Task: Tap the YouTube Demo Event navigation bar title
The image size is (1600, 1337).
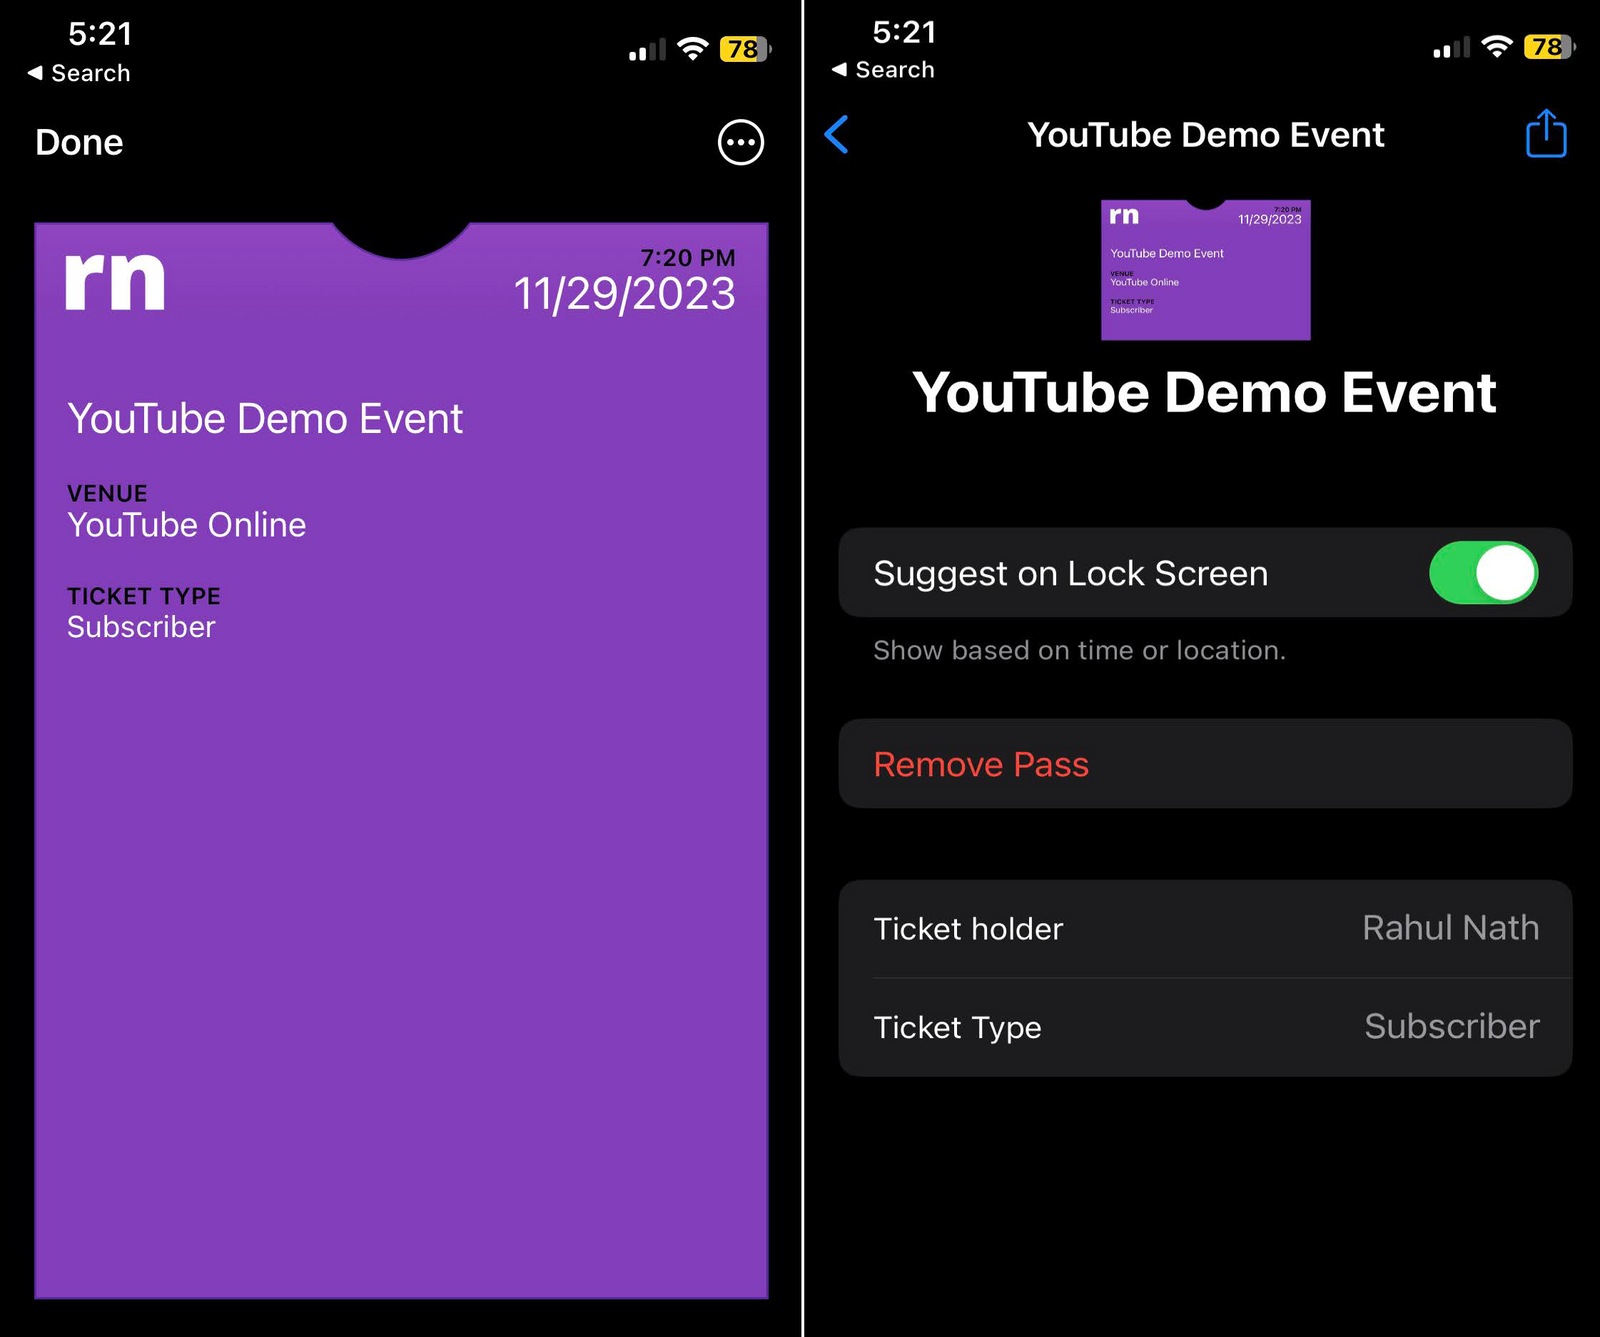Action: tap(1206, 135)
